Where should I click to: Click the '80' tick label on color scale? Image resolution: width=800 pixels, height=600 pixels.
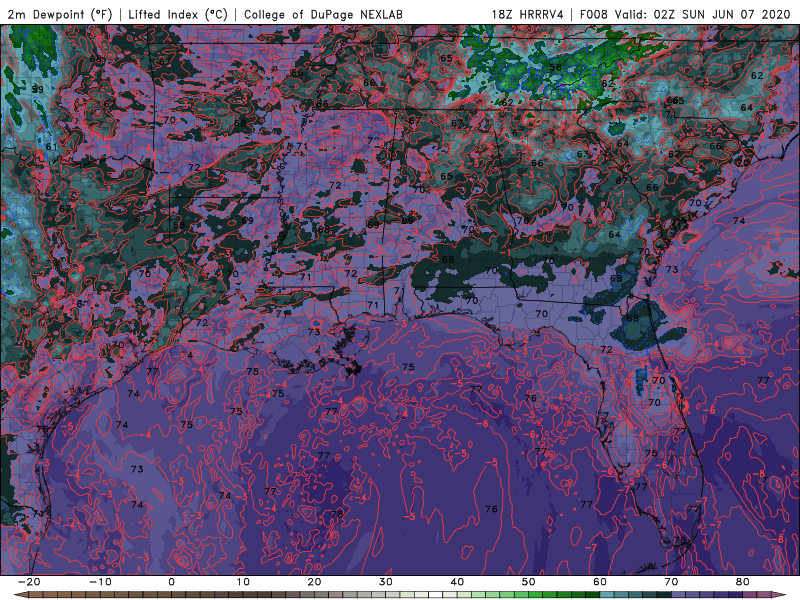(743, 582)
